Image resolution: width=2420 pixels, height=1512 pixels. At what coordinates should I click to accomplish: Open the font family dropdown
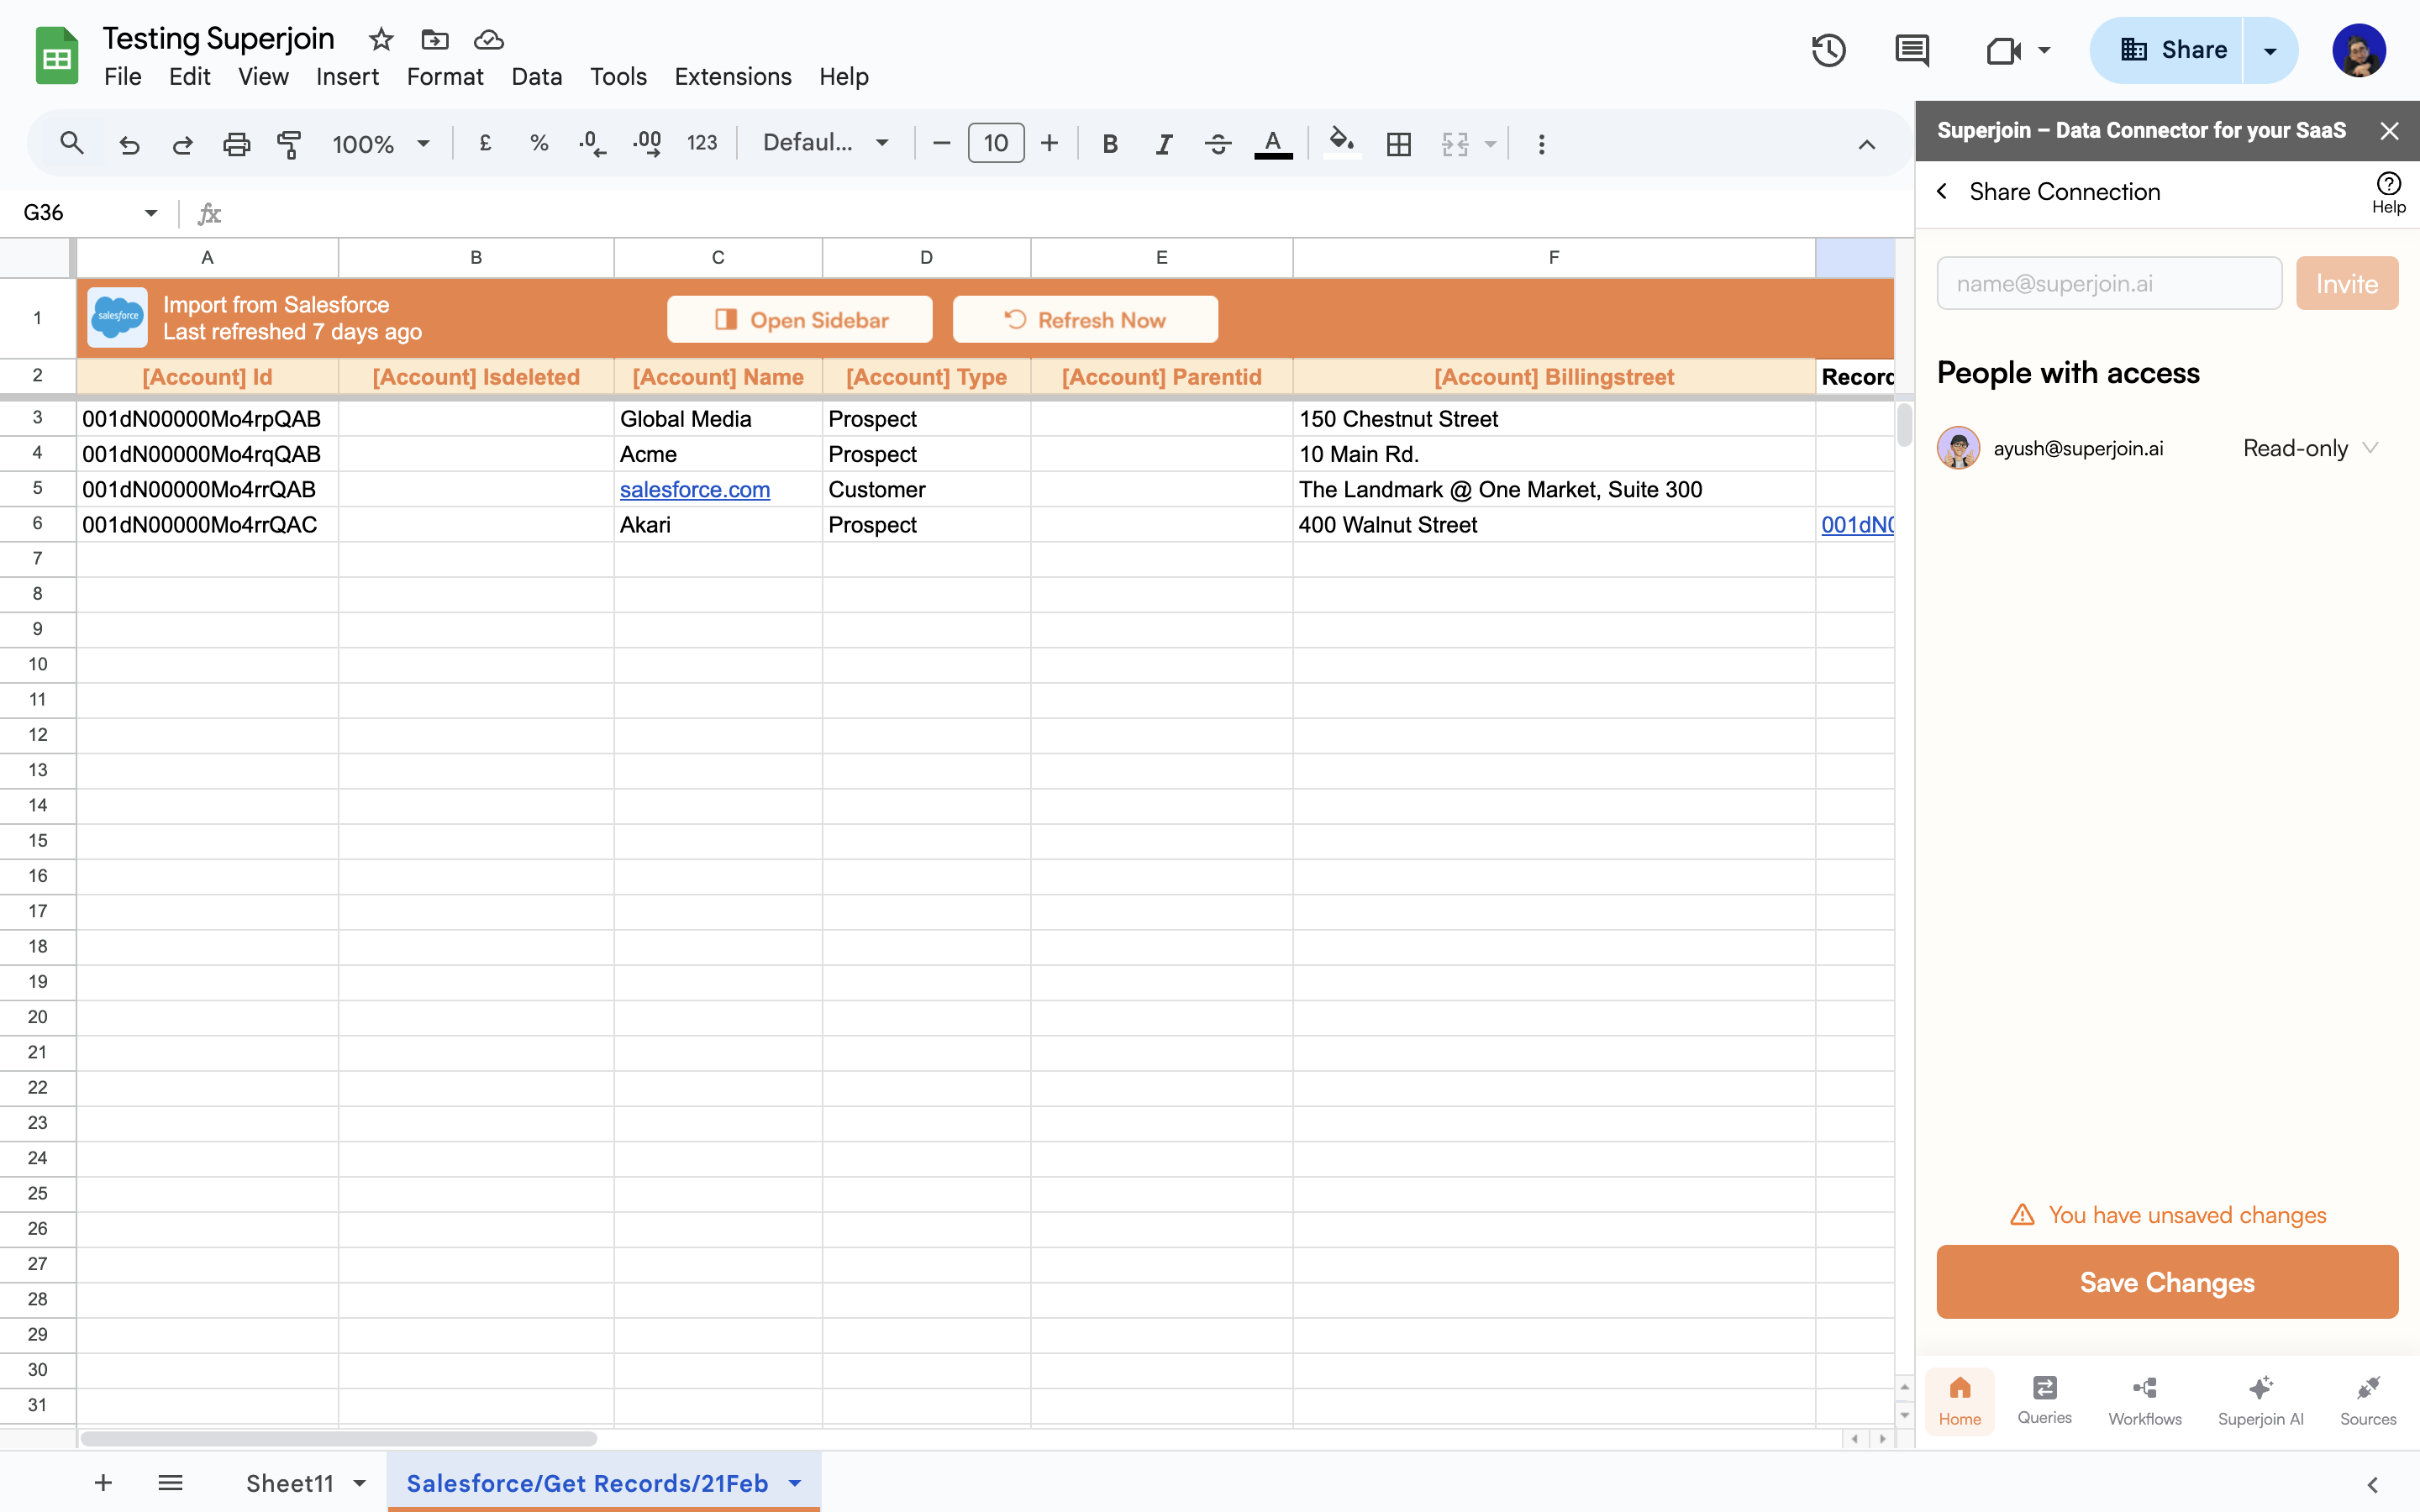click(826, 143)
